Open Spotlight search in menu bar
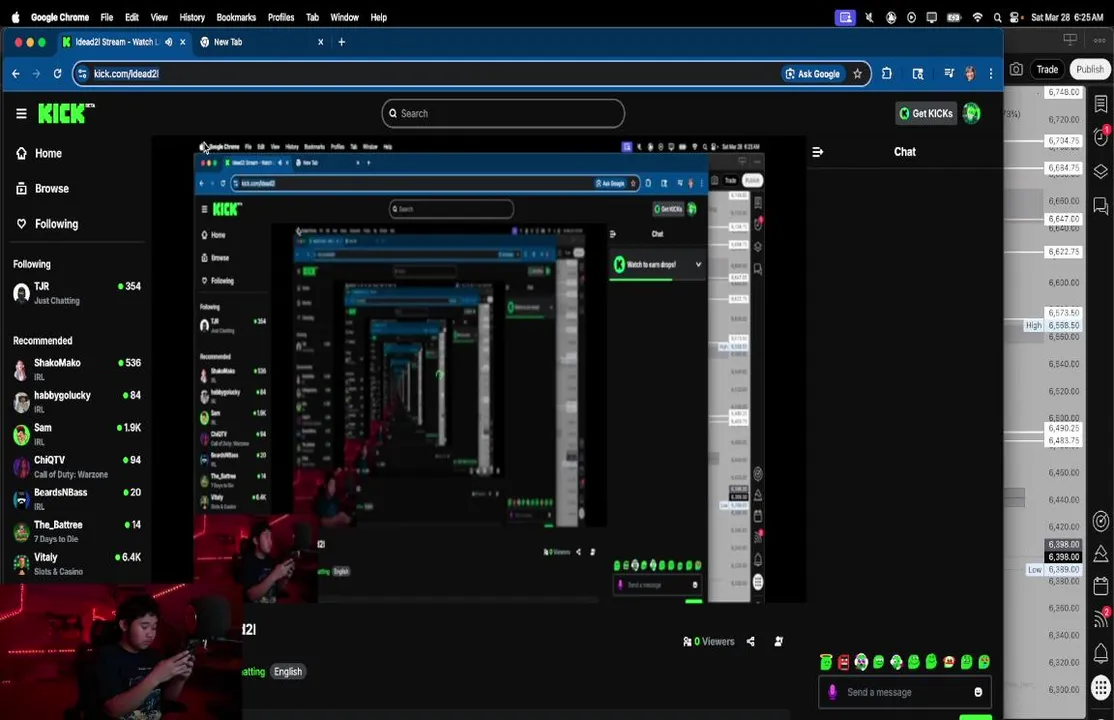1114x720 pixels. [x=997, y=17]
